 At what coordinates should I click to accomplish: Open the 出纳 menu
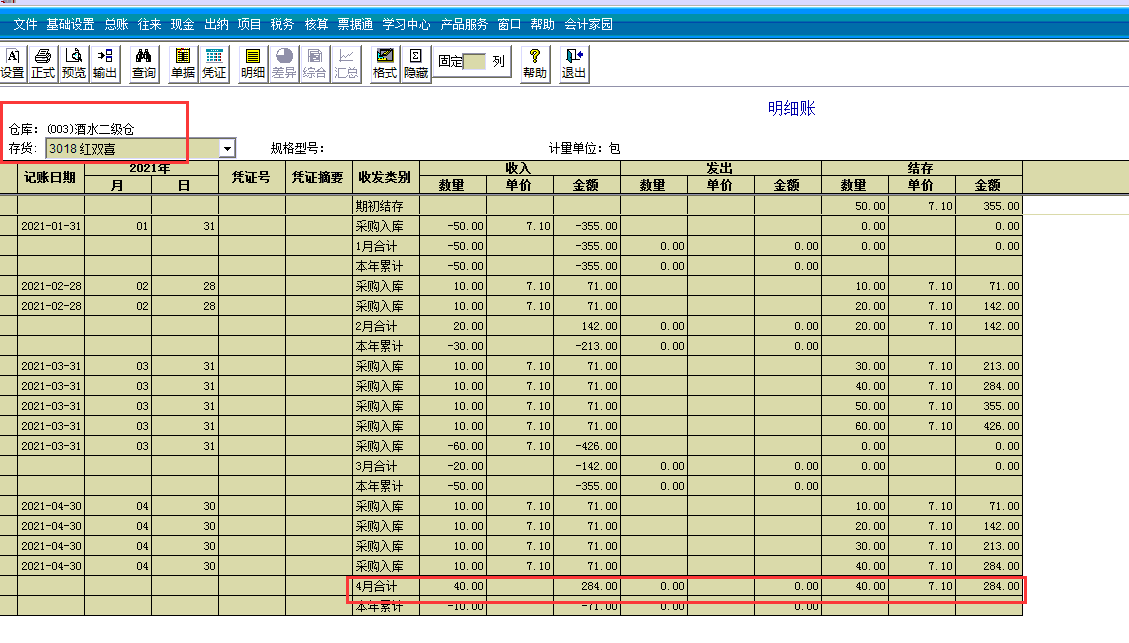(216, 24)
